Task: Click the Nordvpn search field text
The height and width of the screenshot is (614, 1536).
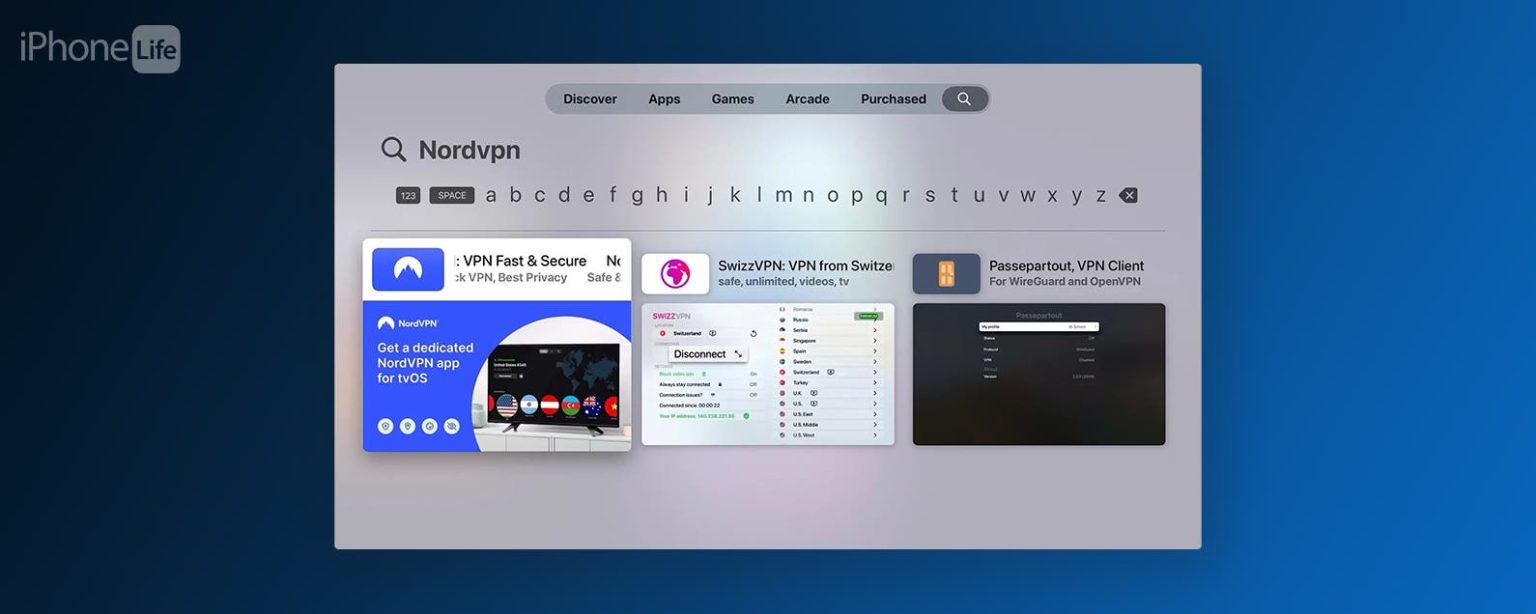Action: click(469, 150)
